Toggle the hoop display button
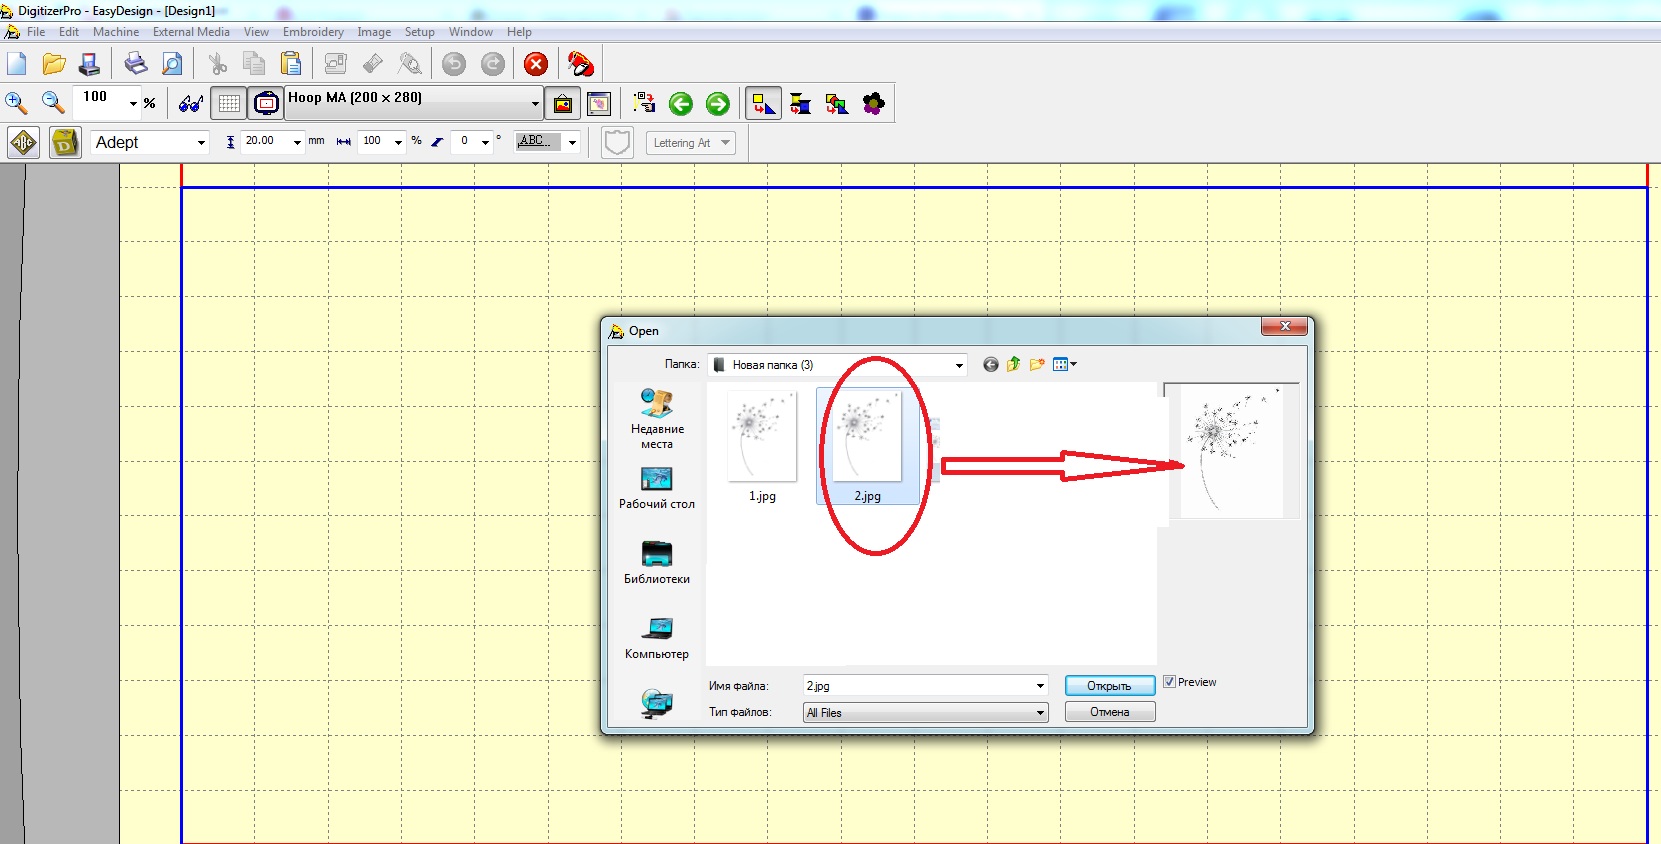Viewport: 1661px width, 844px height. point(266,103)
